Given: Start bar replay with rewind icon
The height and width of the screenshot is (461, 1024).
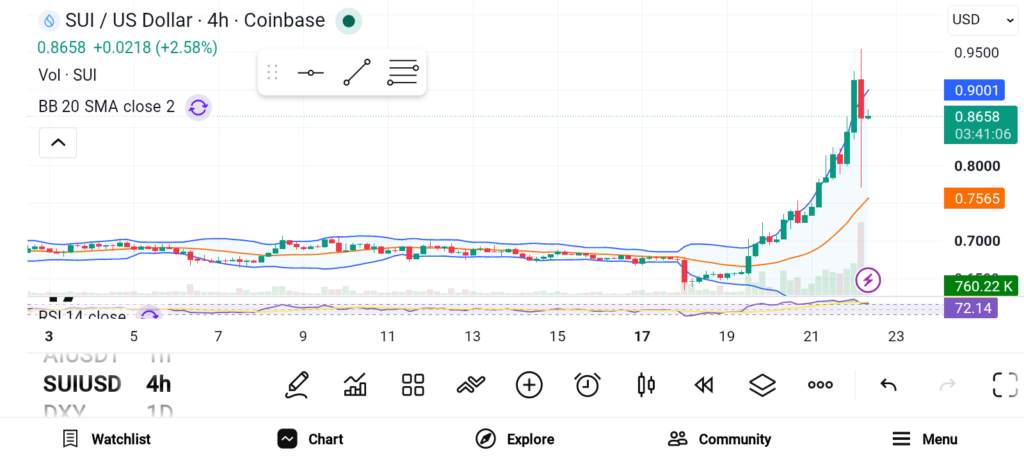Looking at the screenshot, I should [x=703, y=386].
